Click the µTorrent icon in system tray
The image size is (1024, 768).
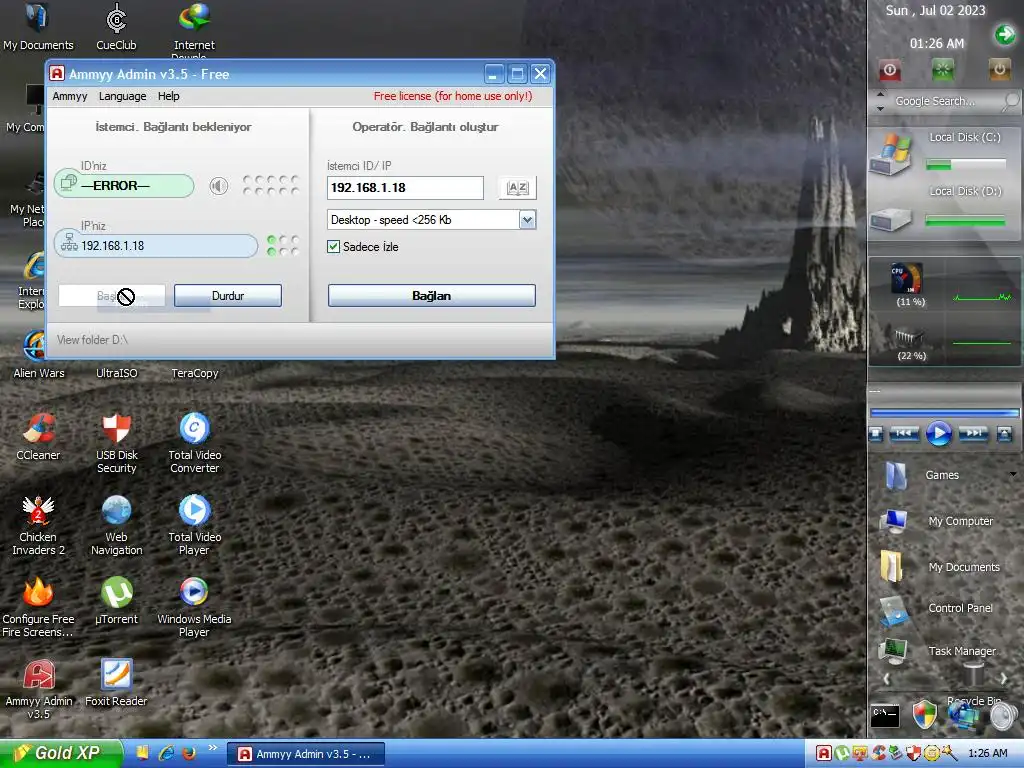click(842, 754)
